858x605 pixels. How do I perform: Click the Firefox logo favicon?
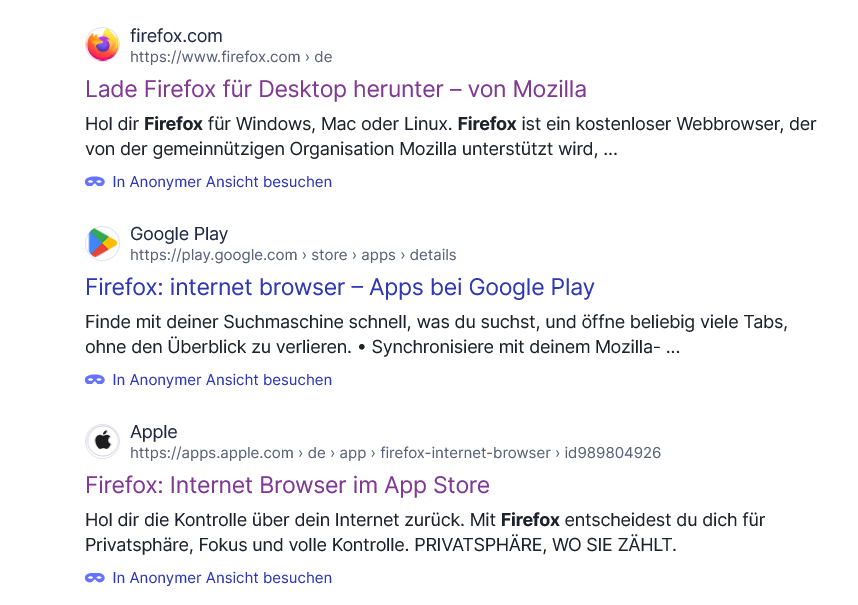102,45
